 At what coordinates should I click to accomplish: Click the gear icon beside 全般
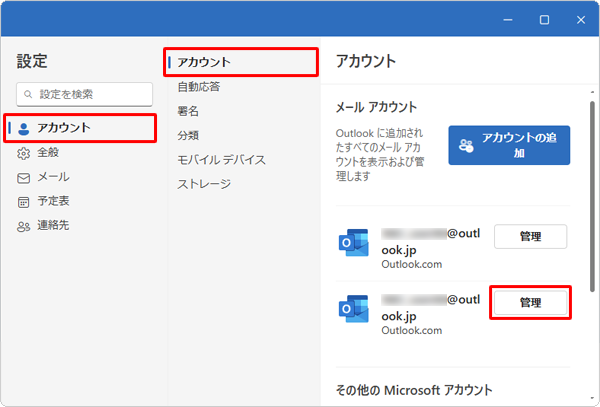[23, 153]
